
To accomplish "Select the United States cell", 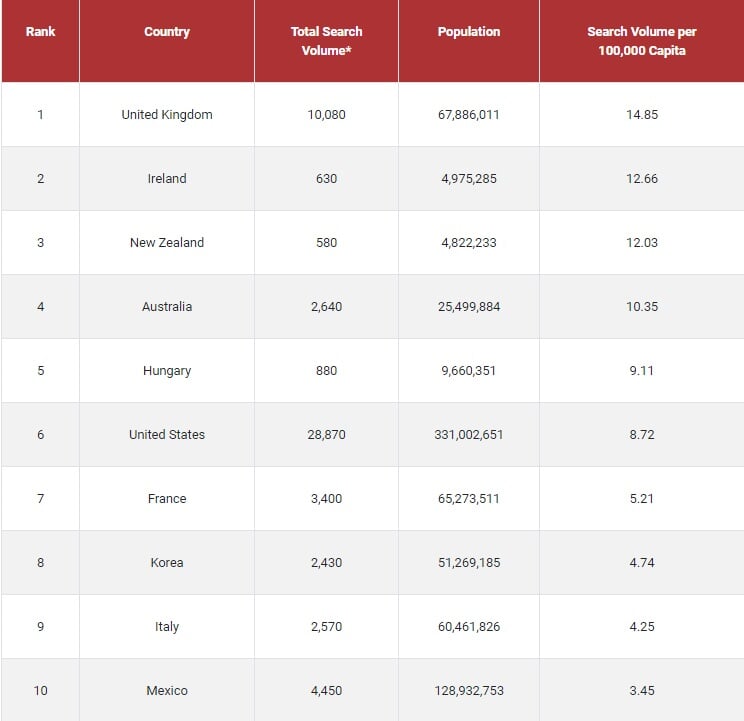I will [167, 434].
